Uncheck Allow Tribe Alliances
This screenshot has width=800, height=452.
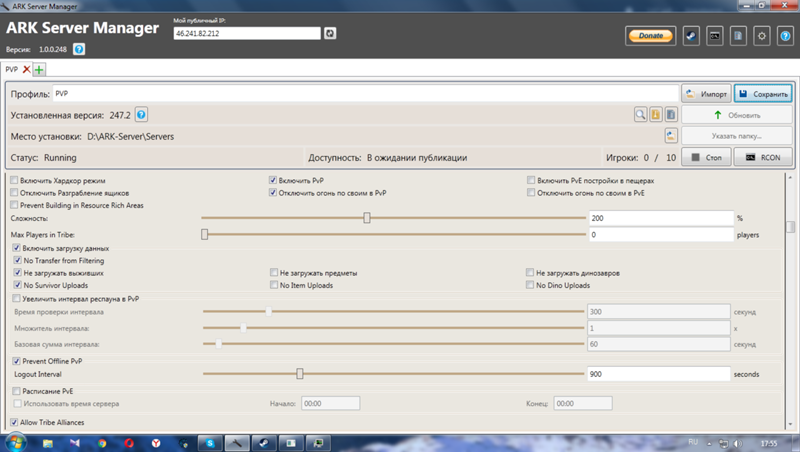[x=14, y=422]
